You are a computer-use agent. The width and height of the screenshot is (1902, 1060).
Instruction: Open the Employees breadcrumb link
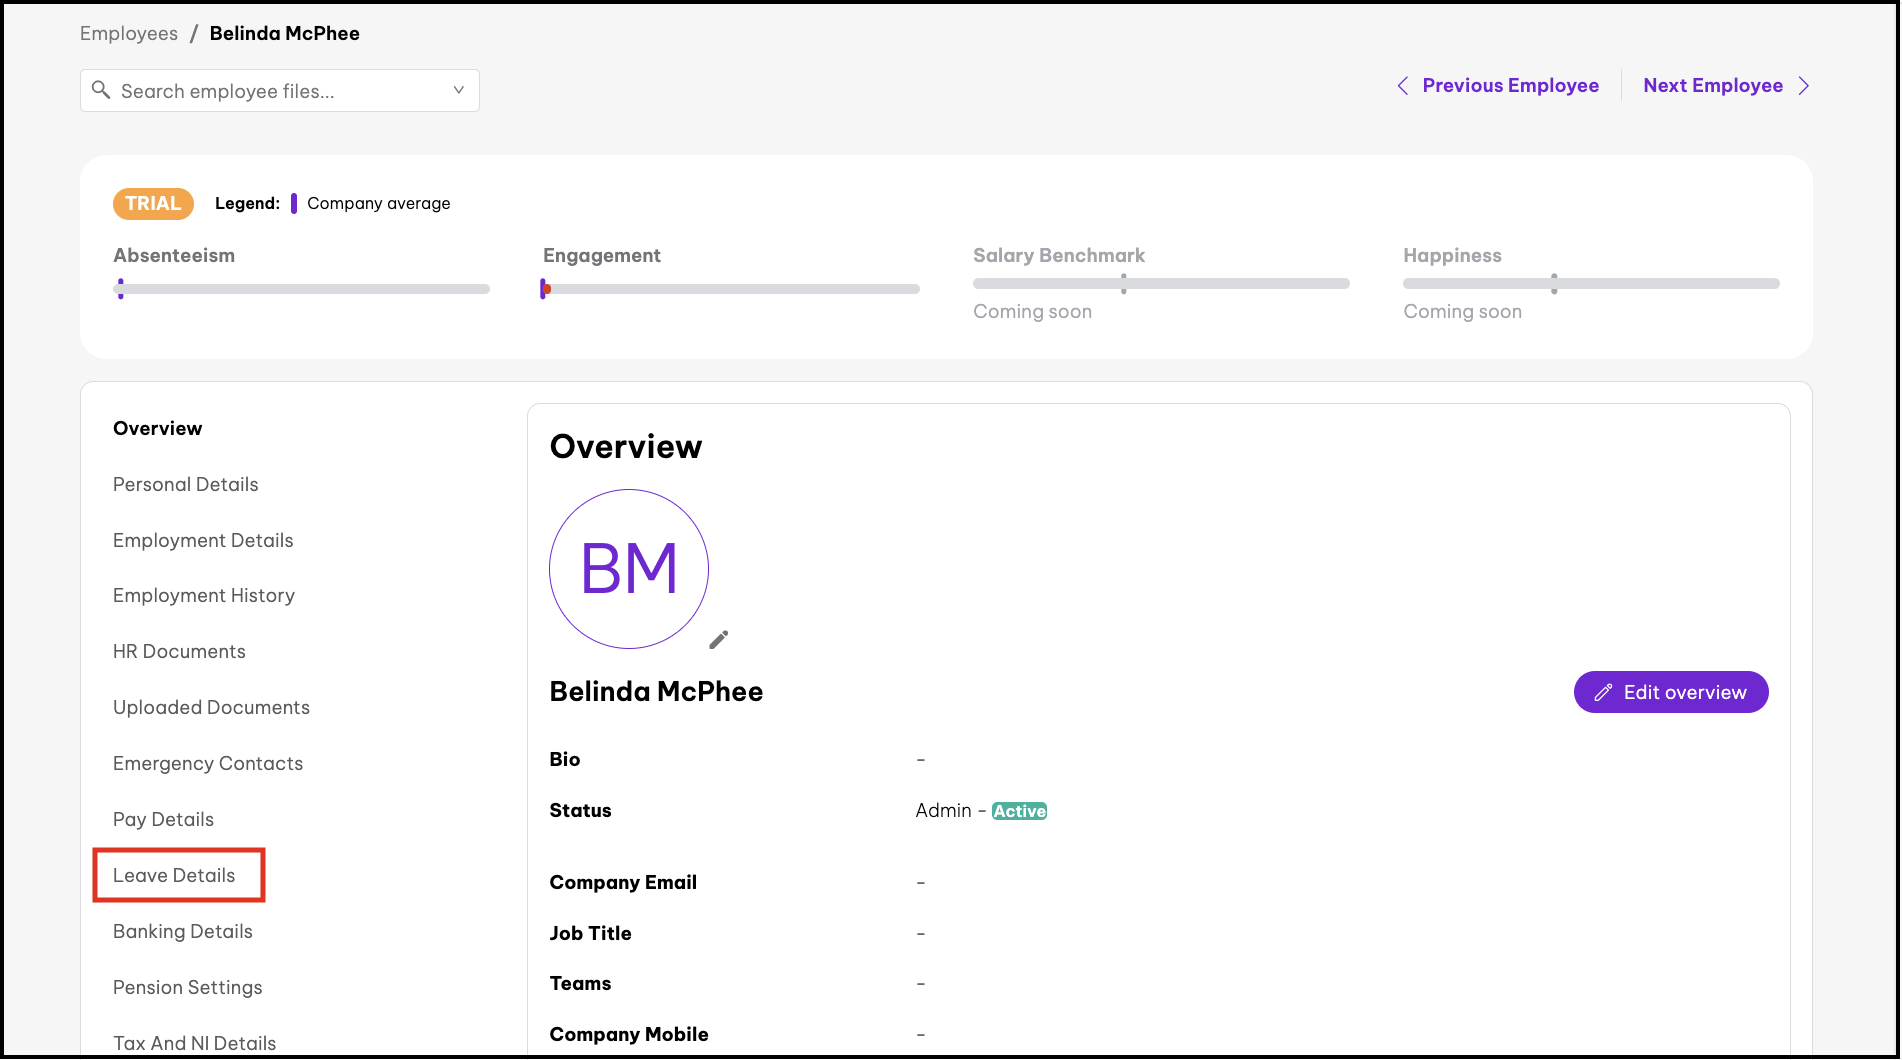129,34
